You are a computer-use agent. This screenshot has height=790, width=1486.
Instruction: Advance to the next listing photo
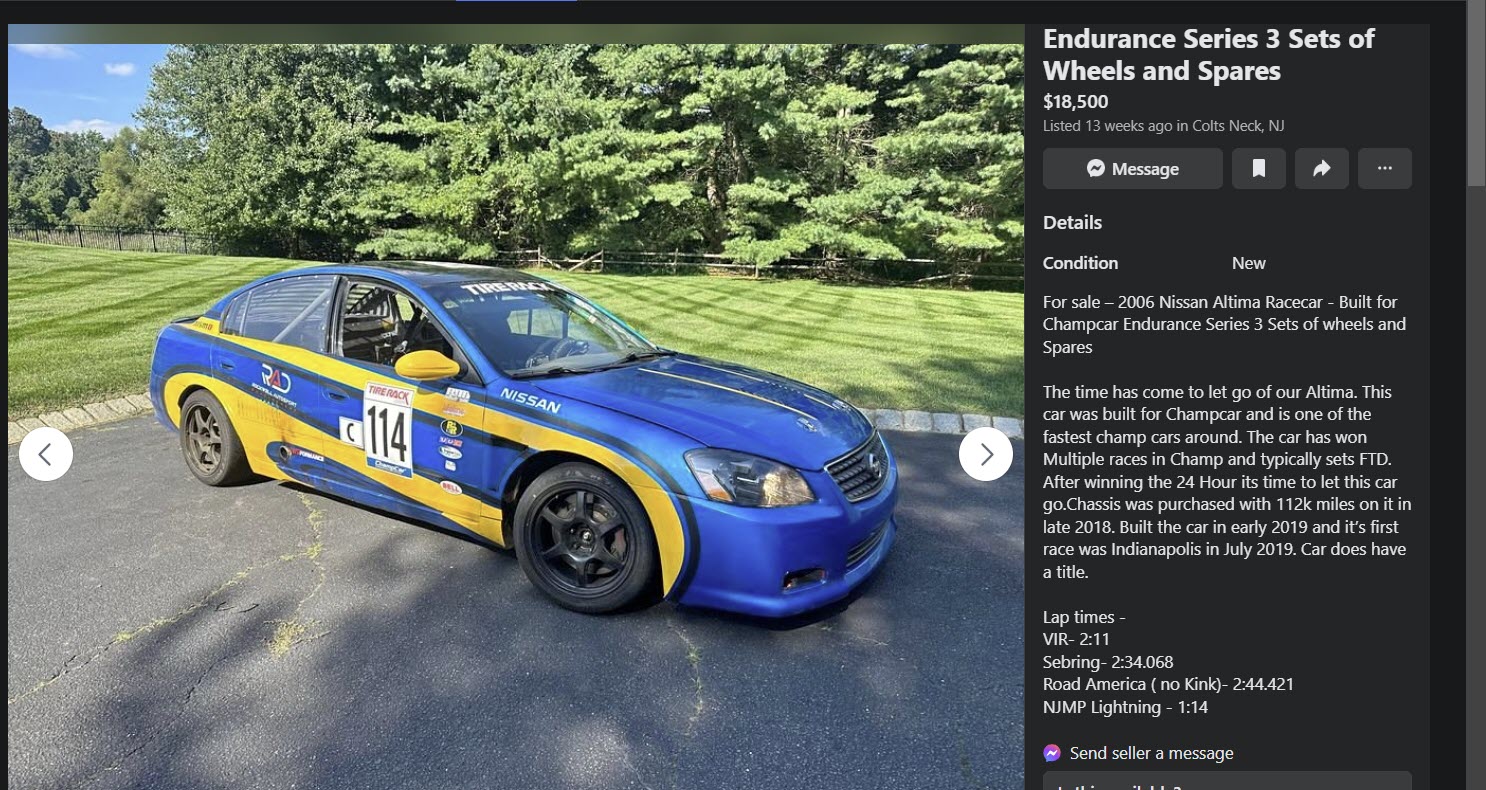pyautogui.click(x=986, y=454)
